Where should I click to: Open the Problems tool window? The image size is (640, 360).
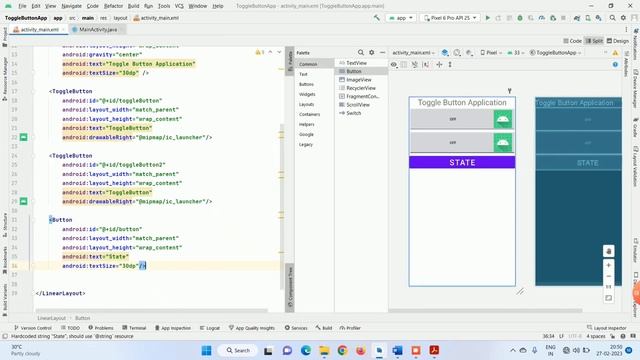(x=101, y=328)
